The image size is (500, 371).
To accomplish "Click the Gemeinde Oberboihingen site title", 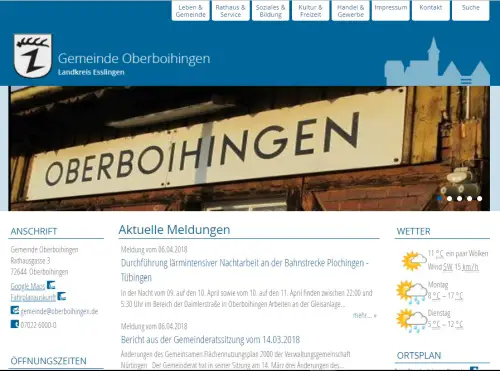I will pyautogui.click(x=134, y=58).
